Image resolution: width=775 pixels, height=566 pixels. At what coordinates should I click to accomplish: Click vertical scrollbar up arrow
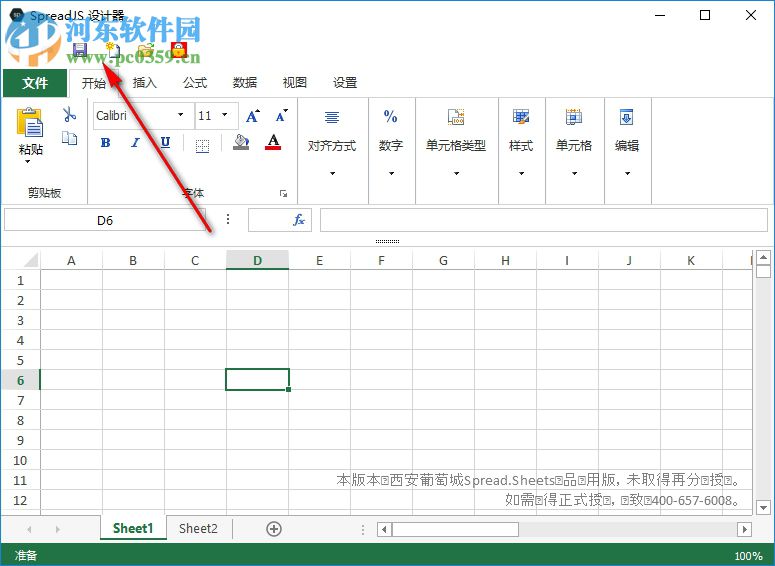[763, 258]
